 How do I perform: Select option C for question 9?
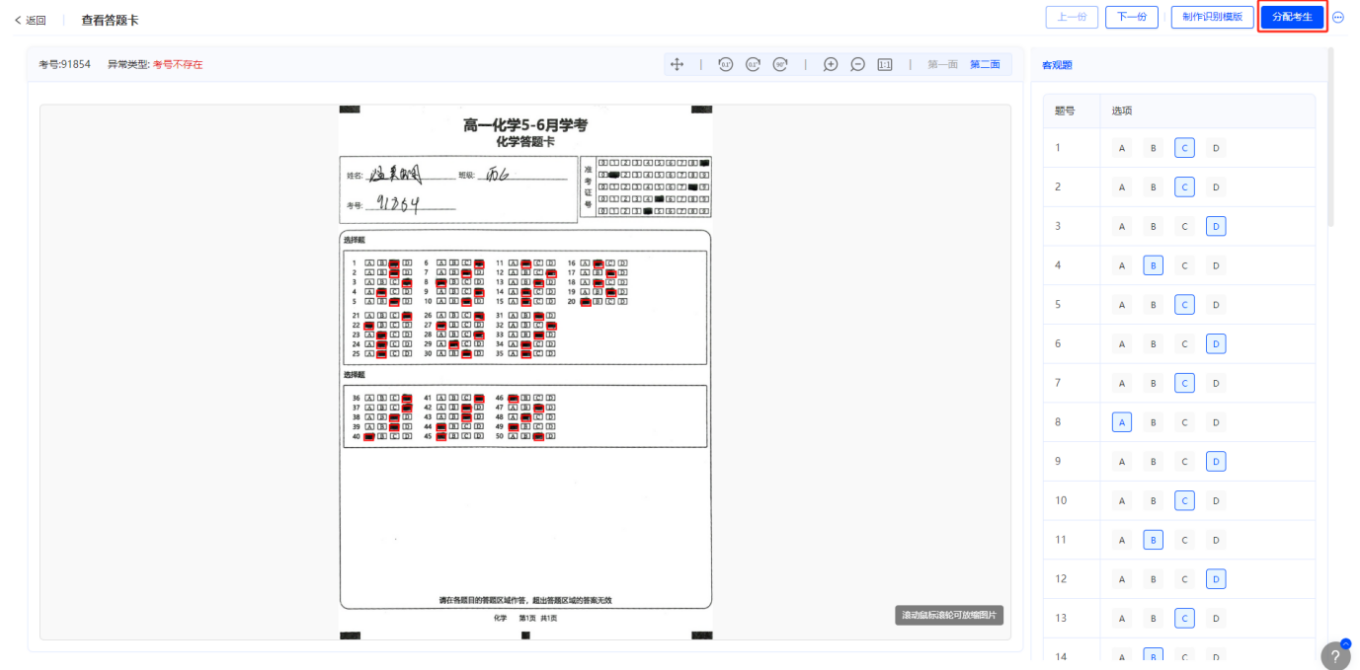pyautogui.click(x=1185, y=461)
